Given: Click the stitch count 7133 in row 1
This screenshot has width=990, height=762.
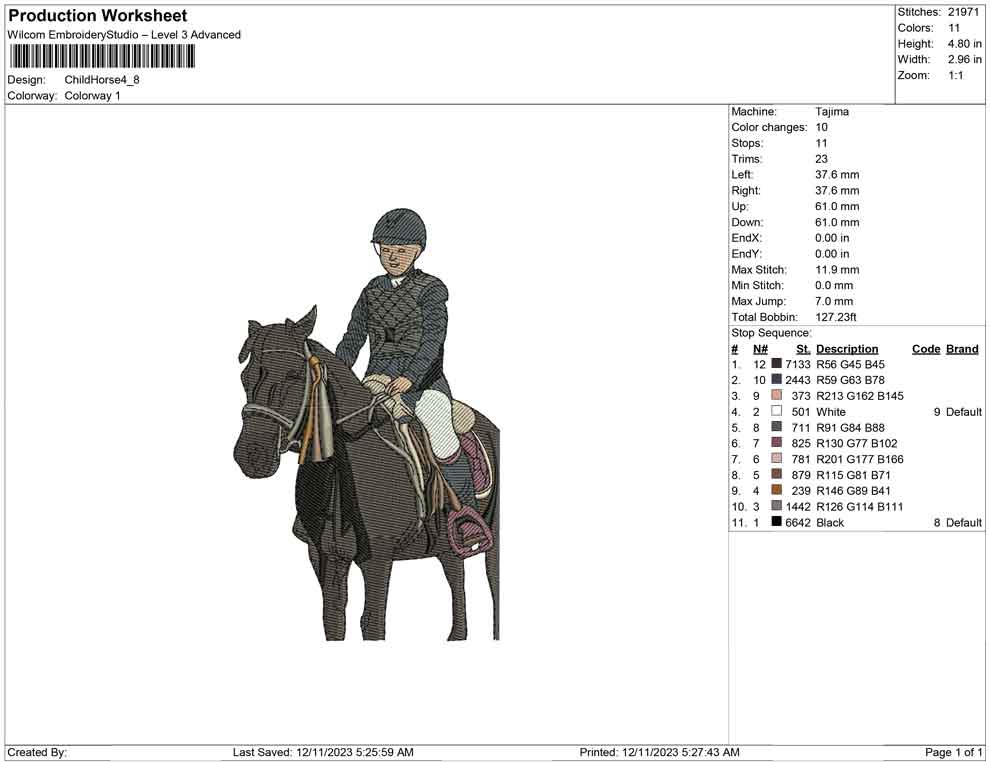Looking at the screenshot, I should pos(797,364).
